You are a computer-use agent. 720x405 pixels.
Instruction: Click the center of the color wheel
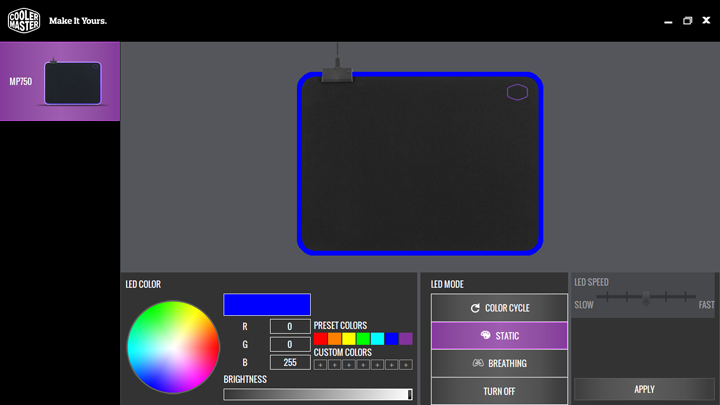[x=173, y=347]
